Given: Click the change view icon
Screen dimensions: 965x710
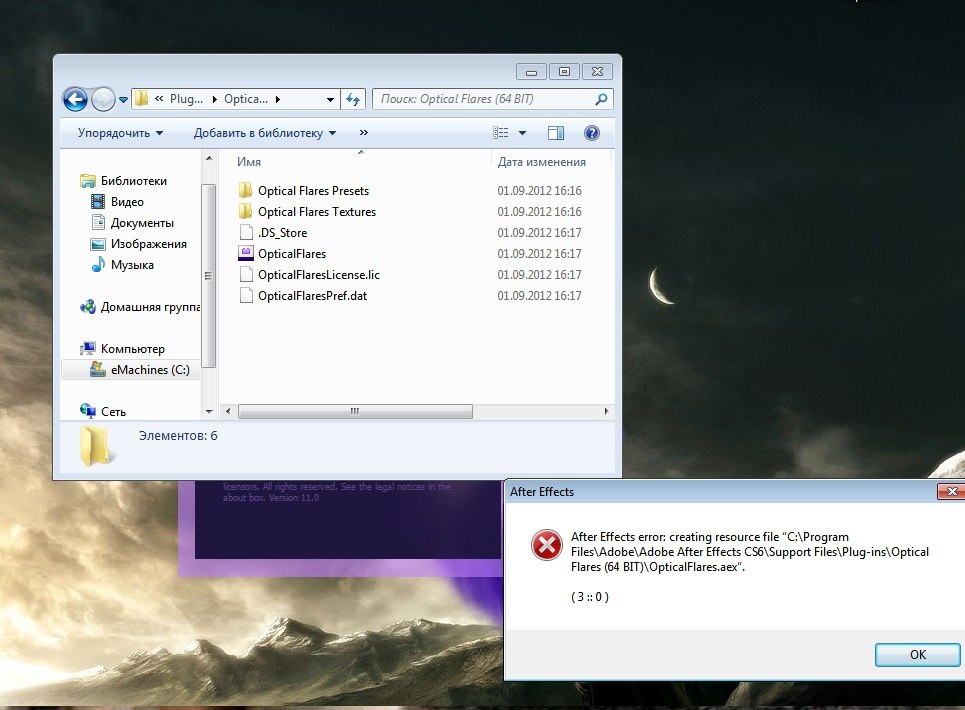Looking at the screenshot, I should click(x=500, y=132).
